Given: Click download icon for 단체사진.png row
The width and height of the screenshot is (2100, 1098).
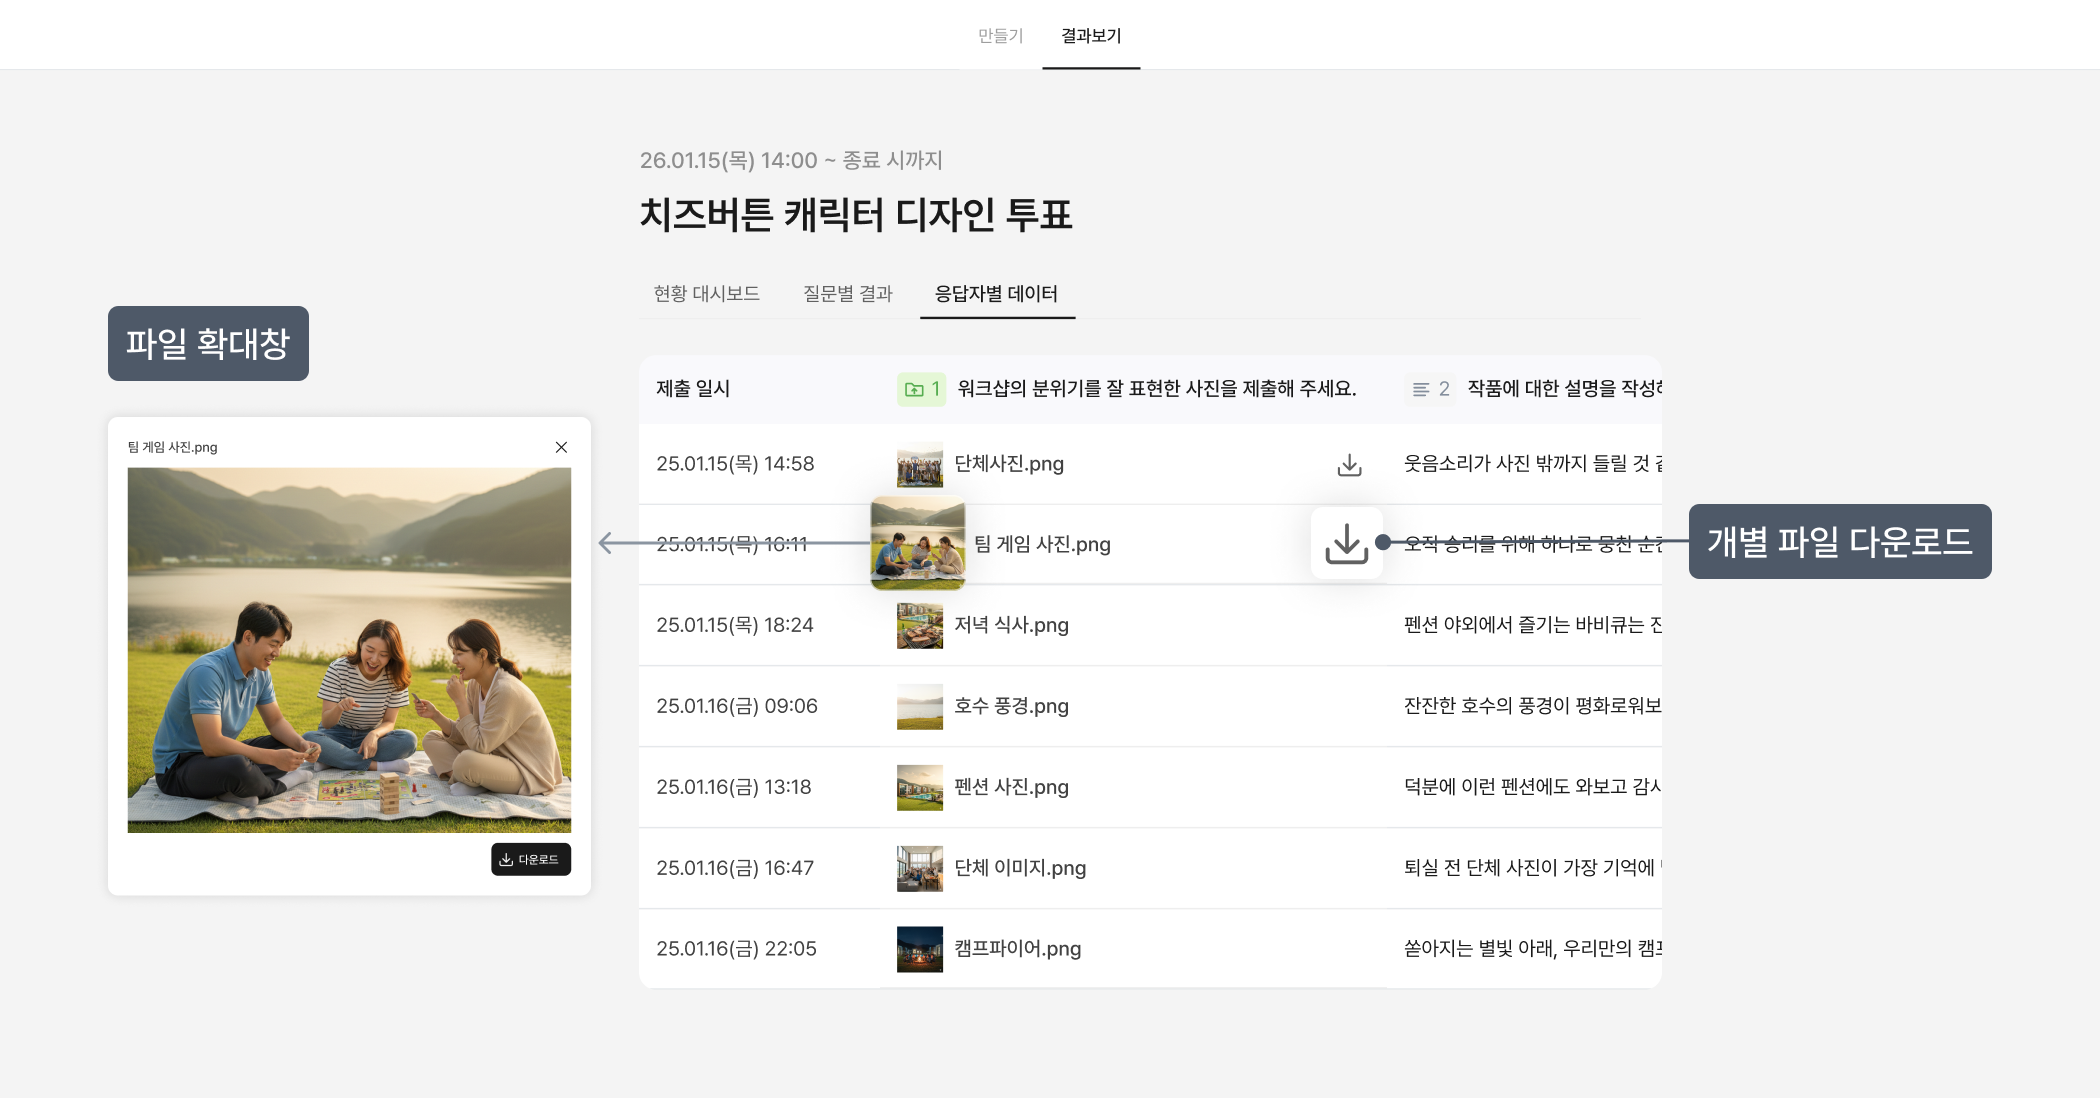Looking at the screenshot, I should pyautogui.click(x=1349, y=465).
